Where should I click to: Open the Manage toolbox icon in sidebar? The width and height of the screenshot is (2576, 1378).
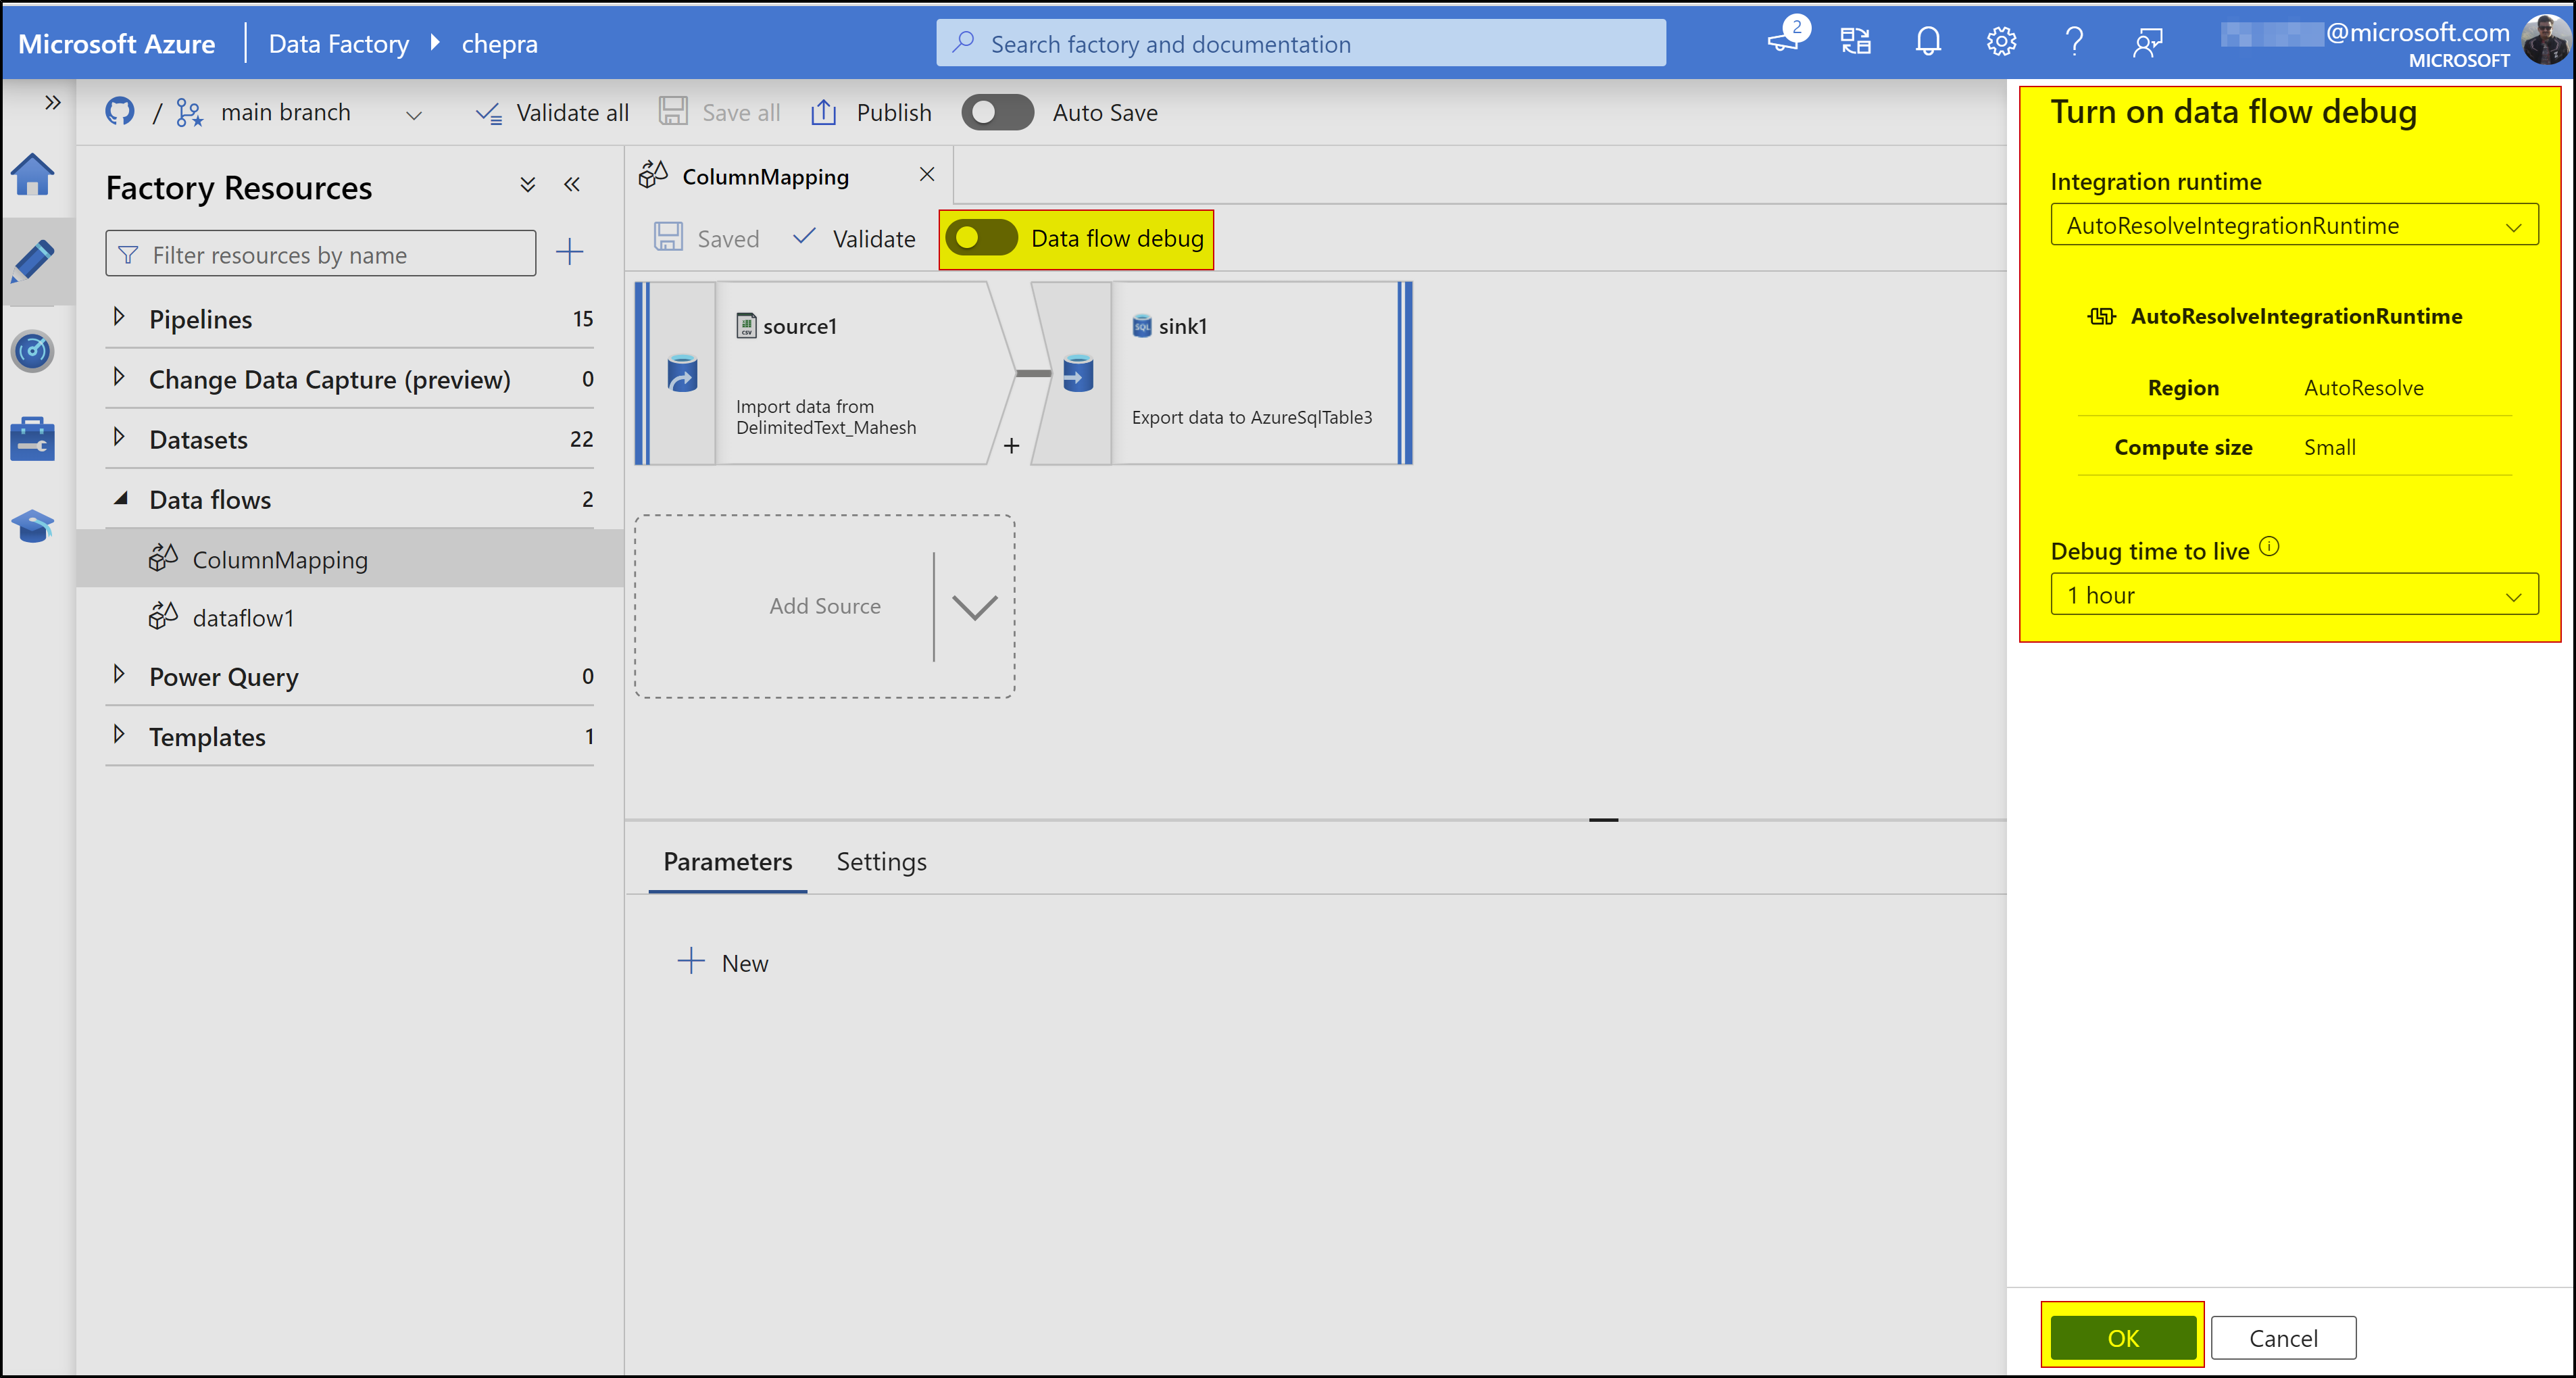click(33, 439)
